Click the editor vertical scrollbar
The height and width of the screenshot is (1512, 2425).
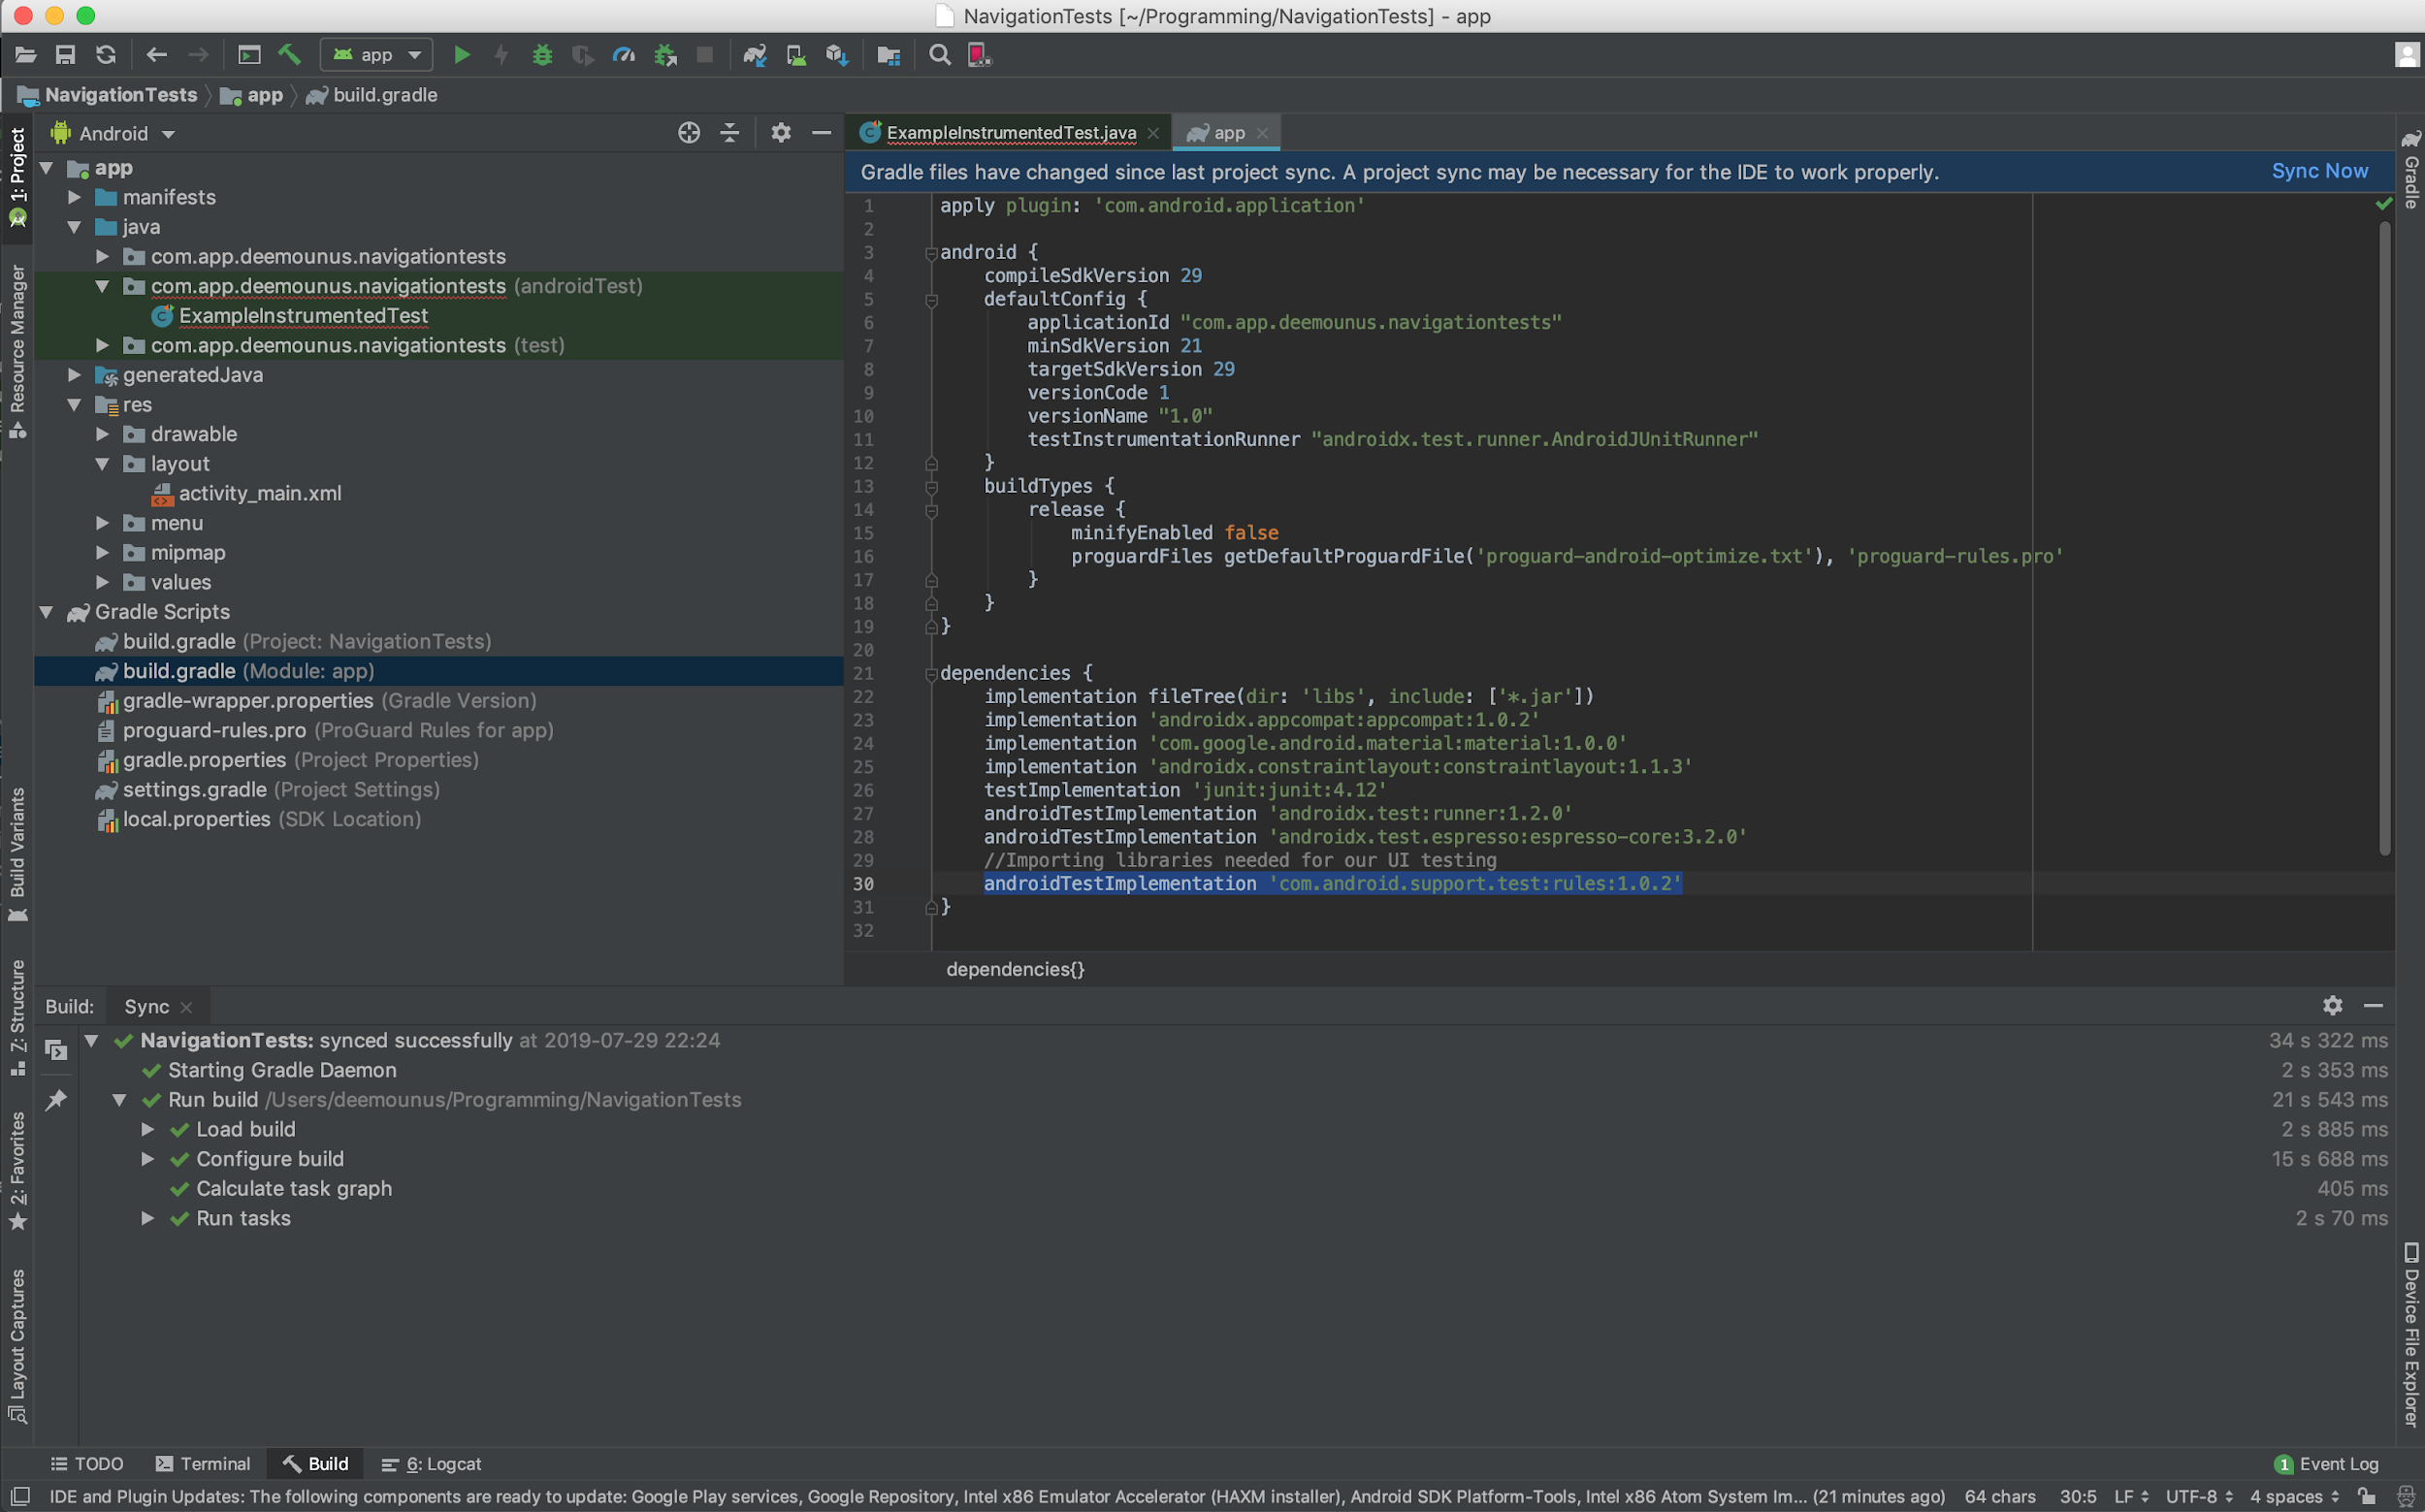(x=2384, y=540)
